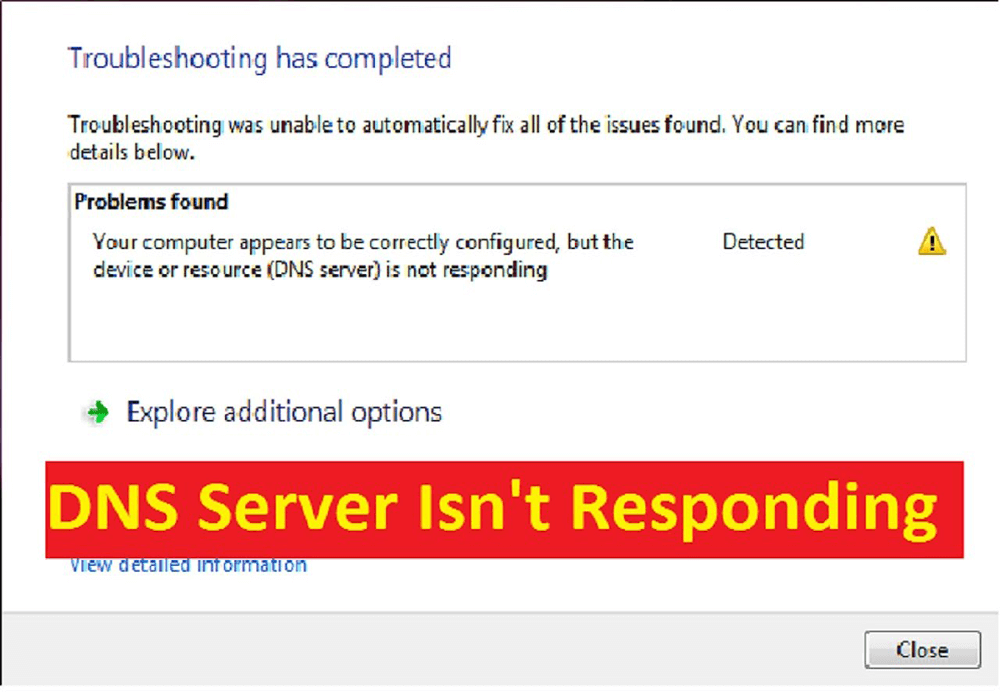Viewport: 1000px width, 700px height.
Task: Click Close to dismiss the troubleshooter
Action: [921, 650]
